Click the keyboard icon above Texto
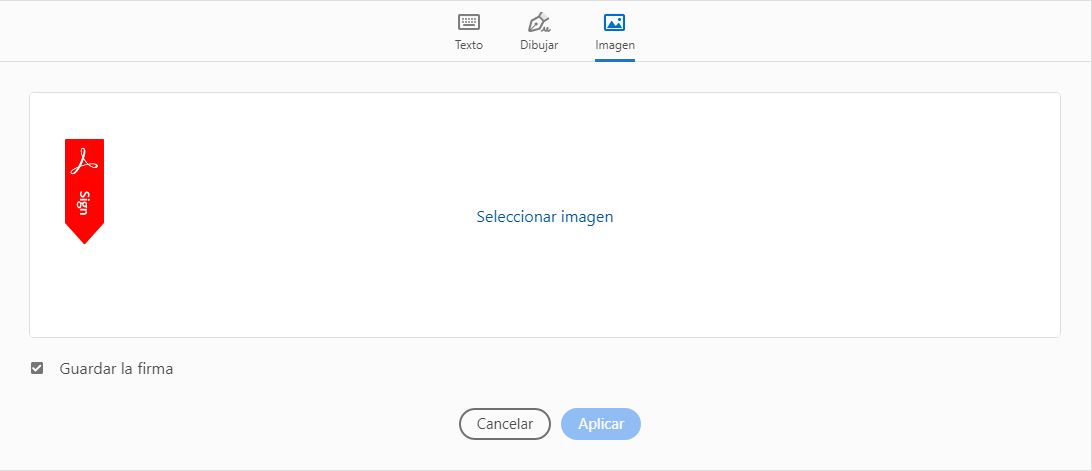This screenshot has height=471, width=1092. point(468,22)
